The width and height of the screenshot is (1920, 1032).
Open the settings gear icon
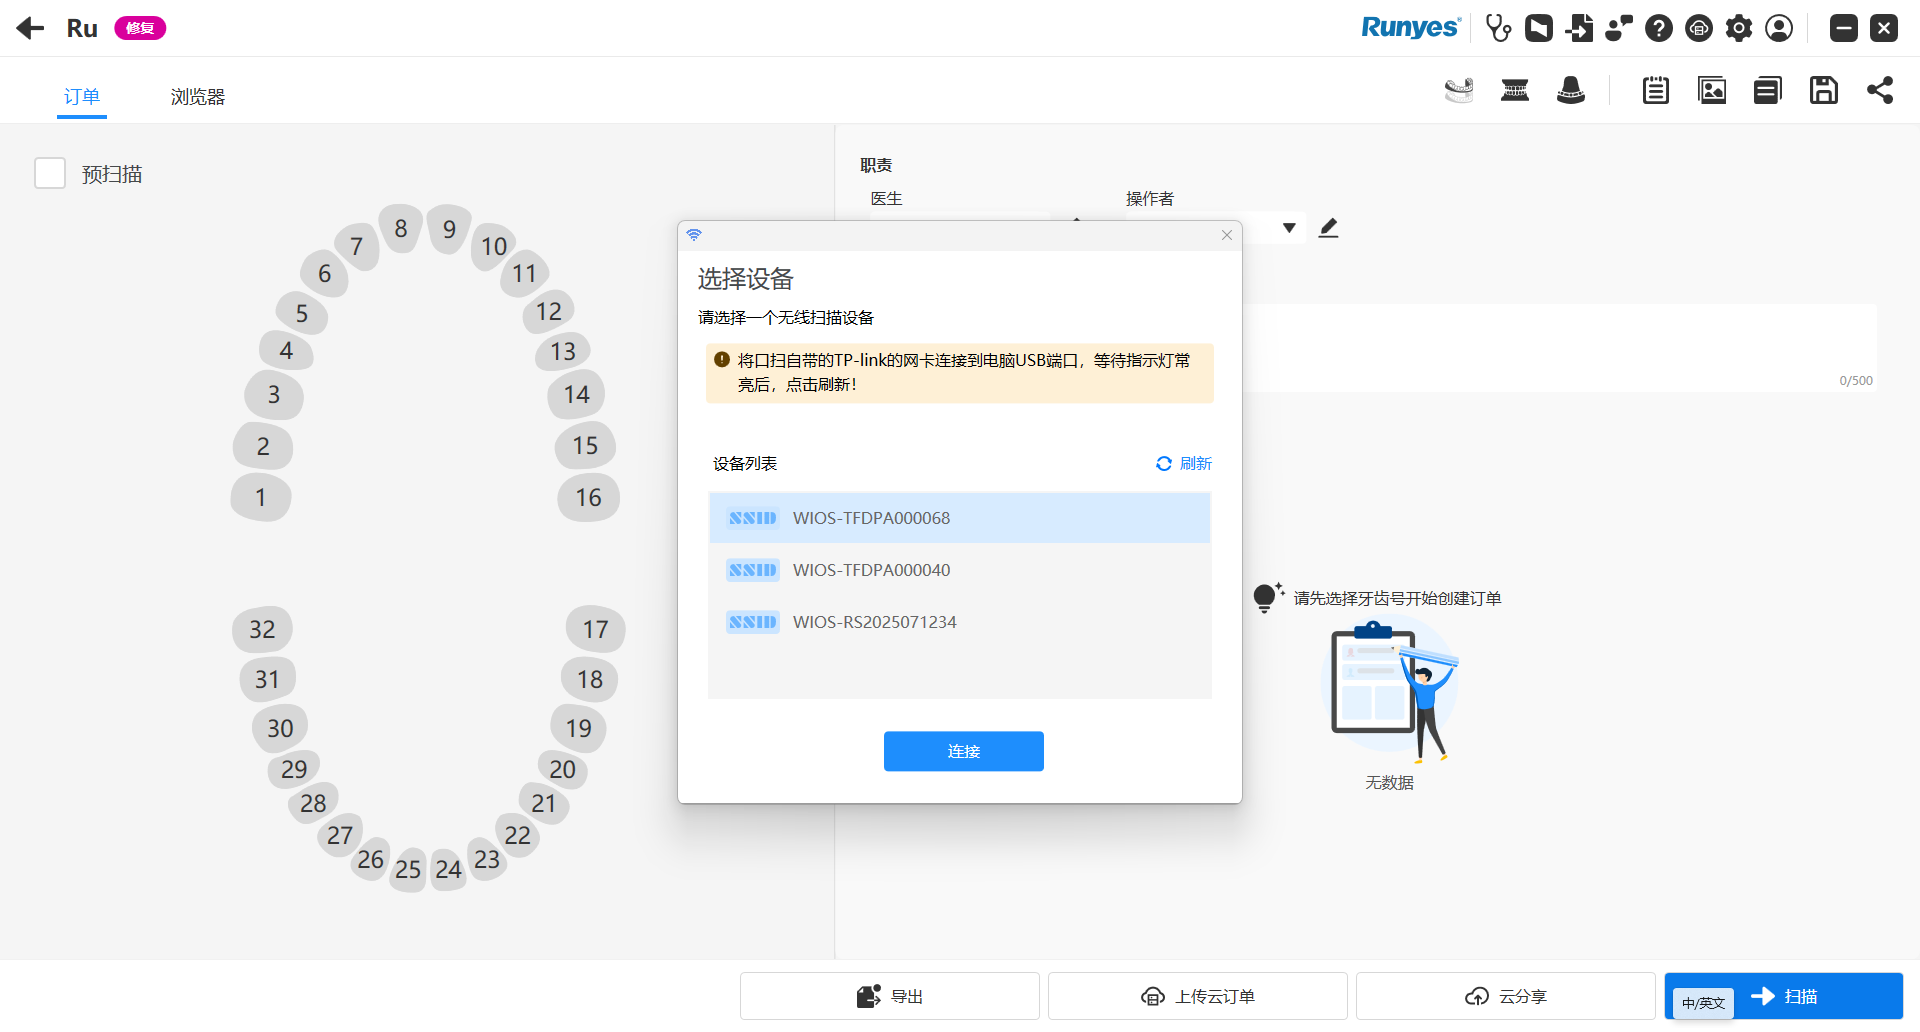point(1739,28)
